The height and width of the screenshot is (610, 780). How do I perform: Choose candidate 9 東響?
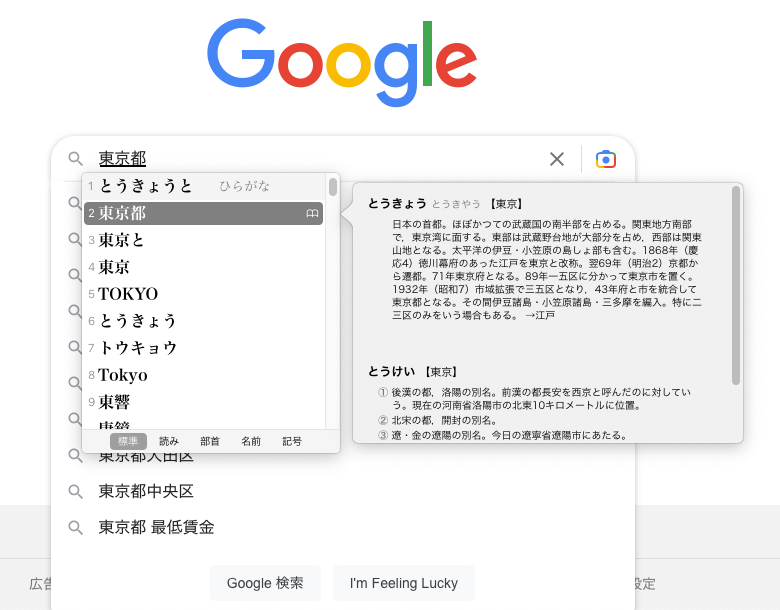[x=204, y=402]
